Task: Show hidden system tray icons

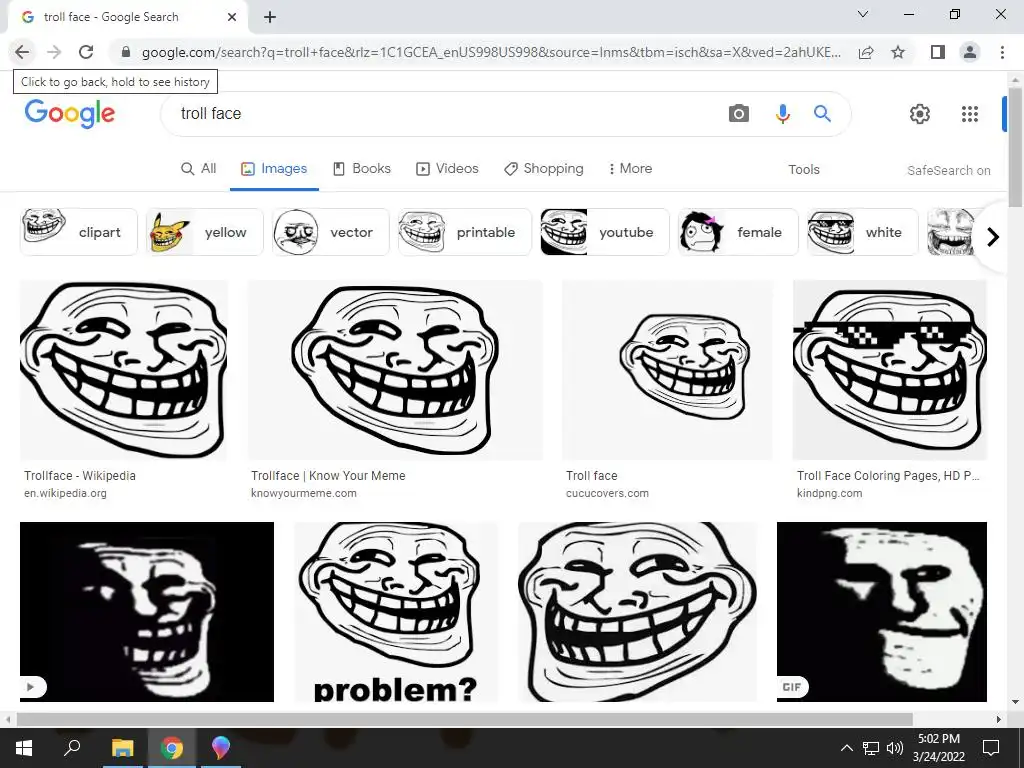Action: pyautogui.click(x=846, y=748)
